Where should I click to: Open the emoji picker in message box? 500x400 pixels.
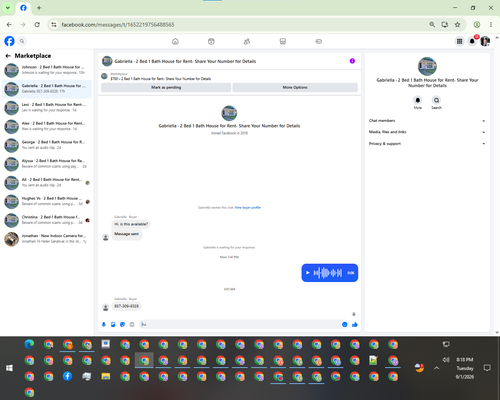click(x=345, y=324)
